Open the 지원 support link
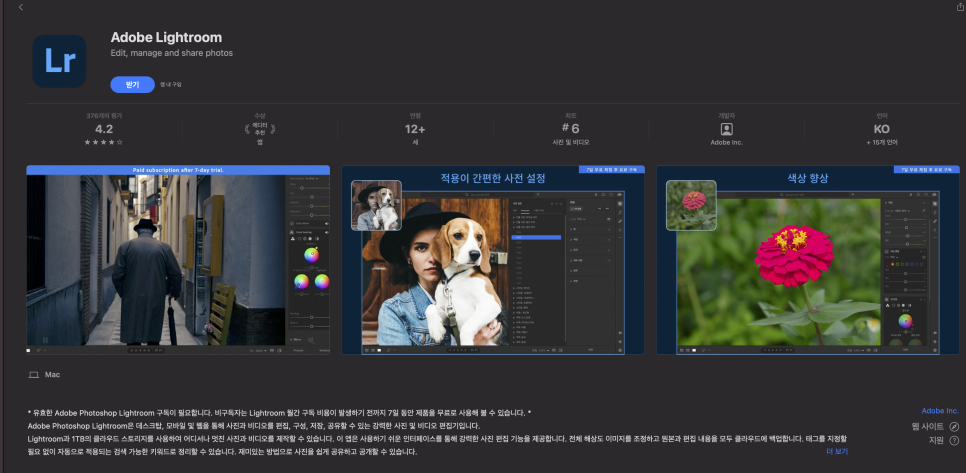Image resolution: width=966 pixels, height=473 pixels. pyautogui.click(x=936, y=440)
